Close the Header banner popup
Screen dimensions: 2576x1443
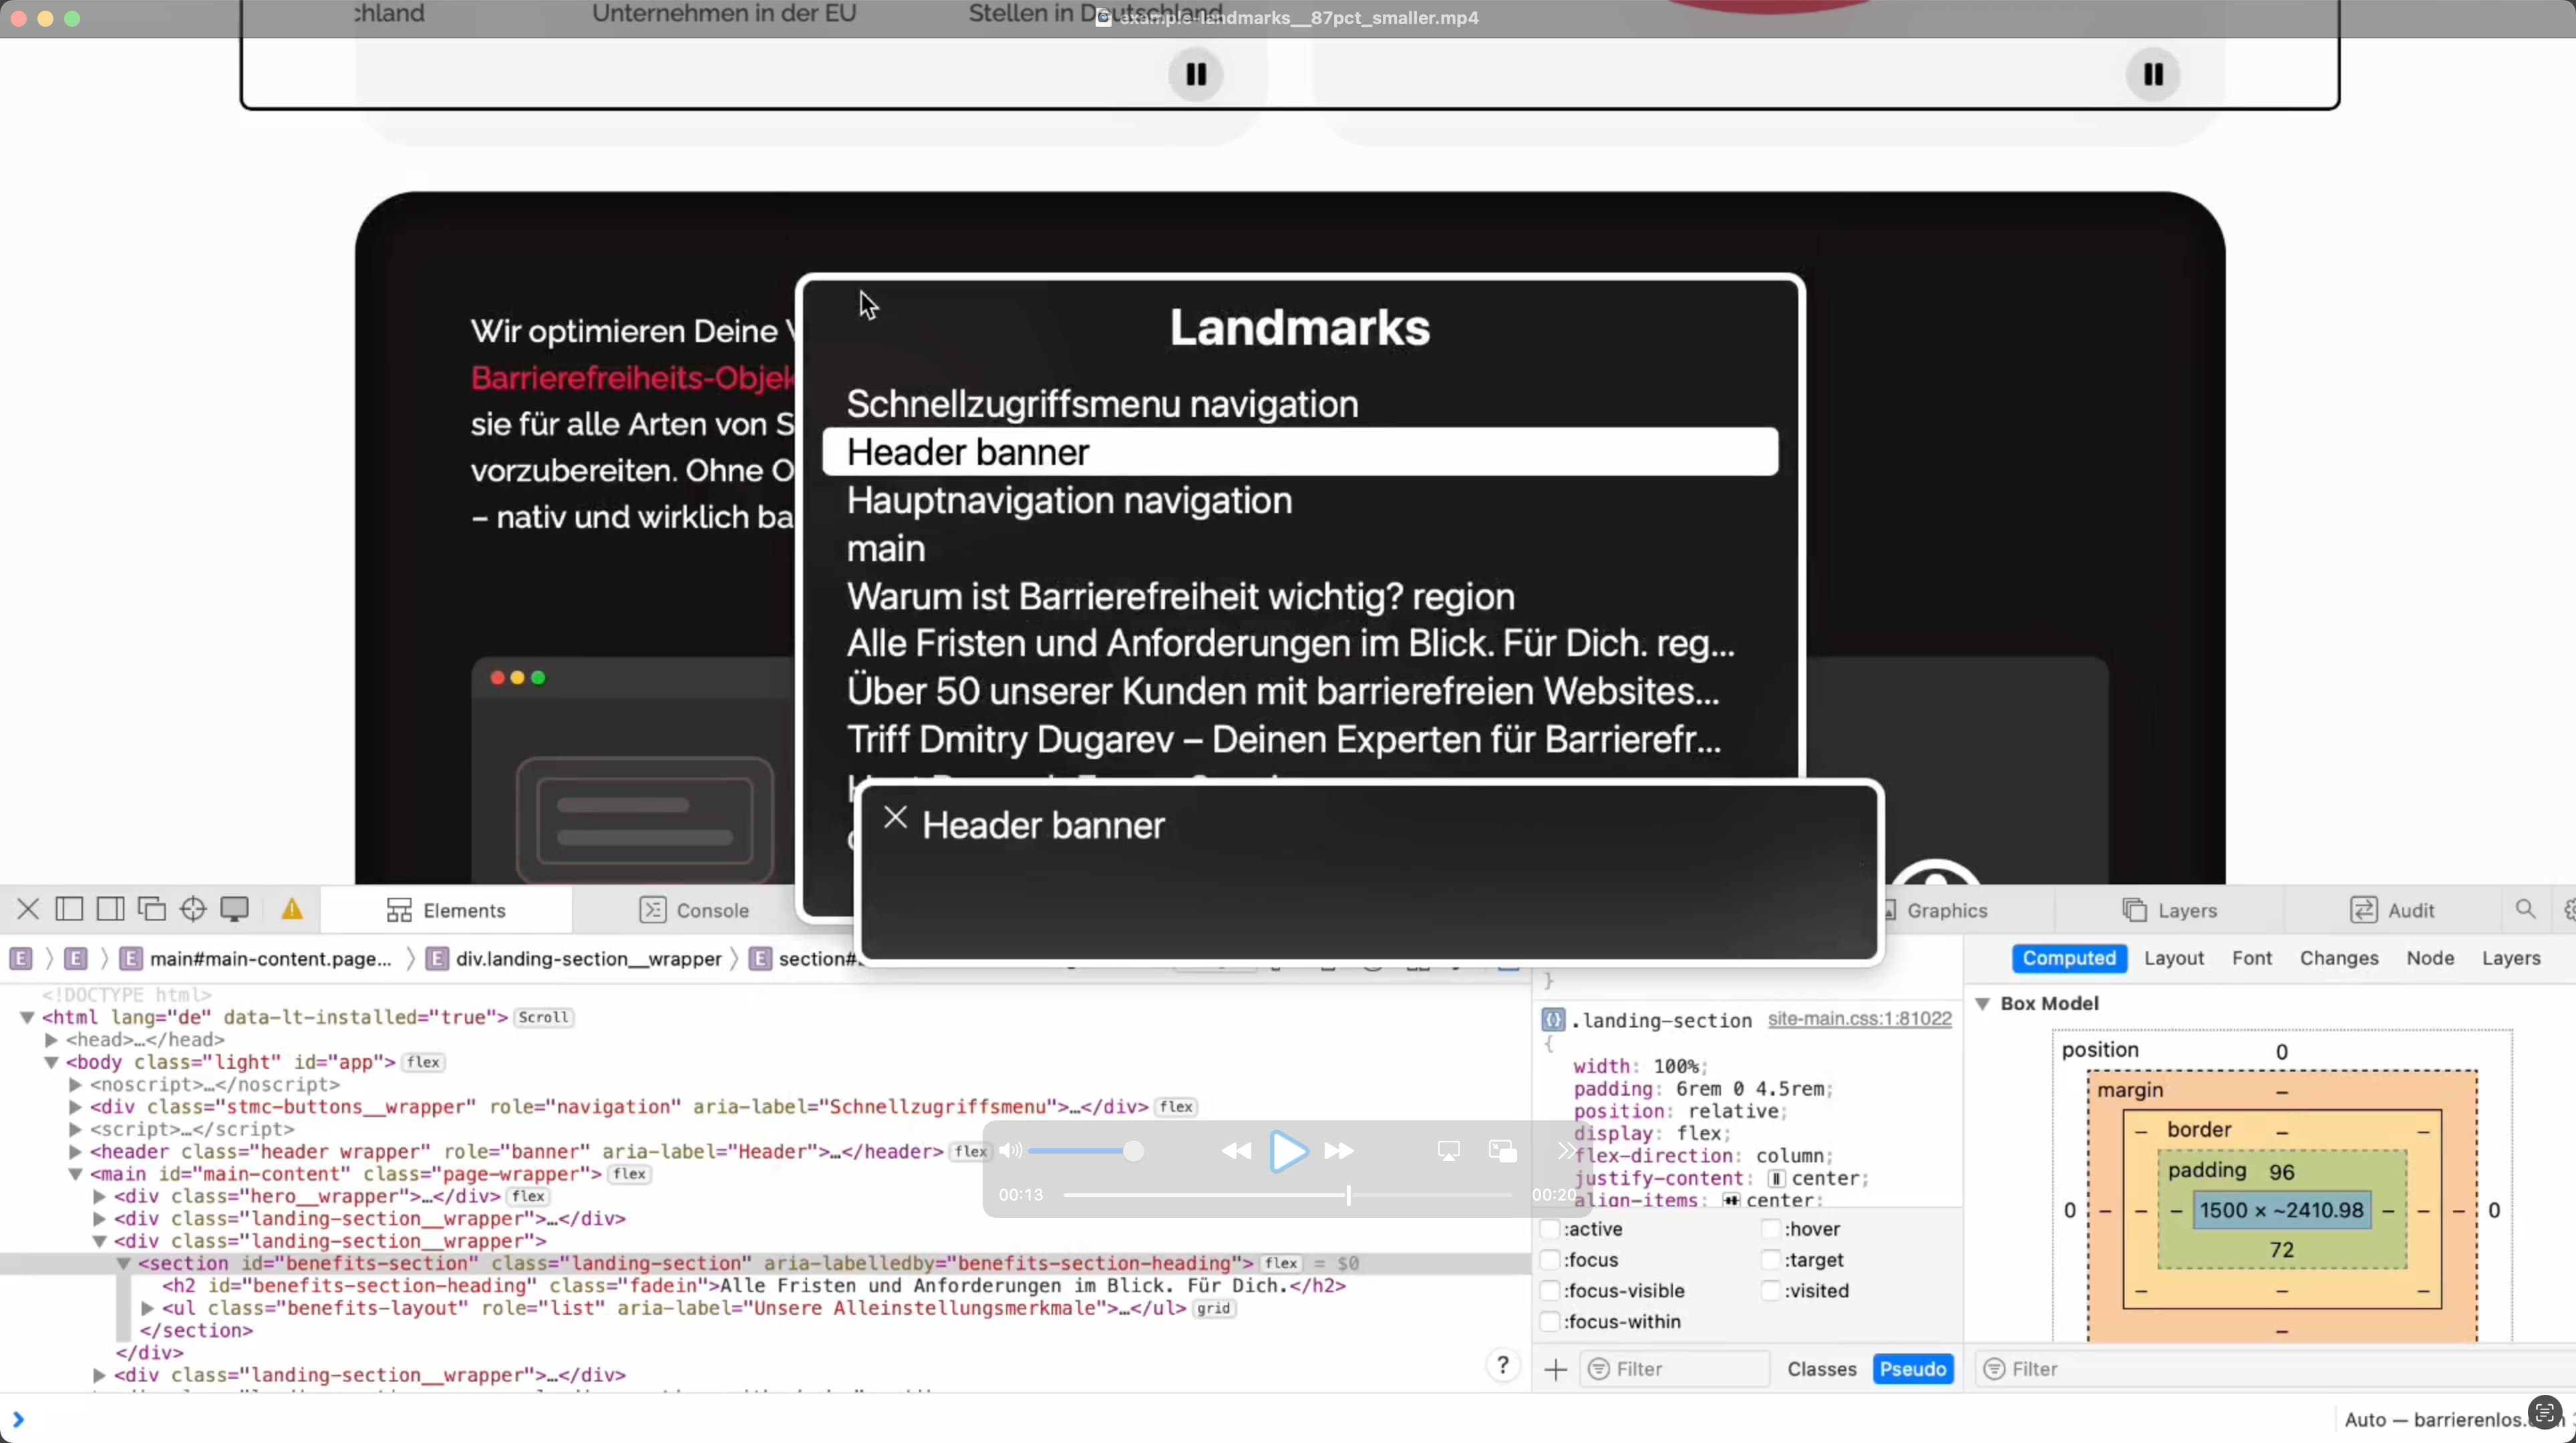click(895, 819)
